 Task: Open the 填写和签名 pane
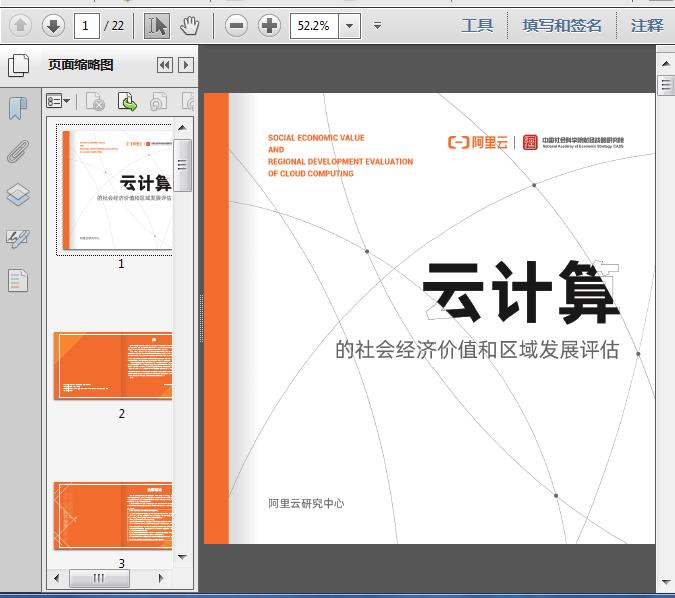(562, 26)
